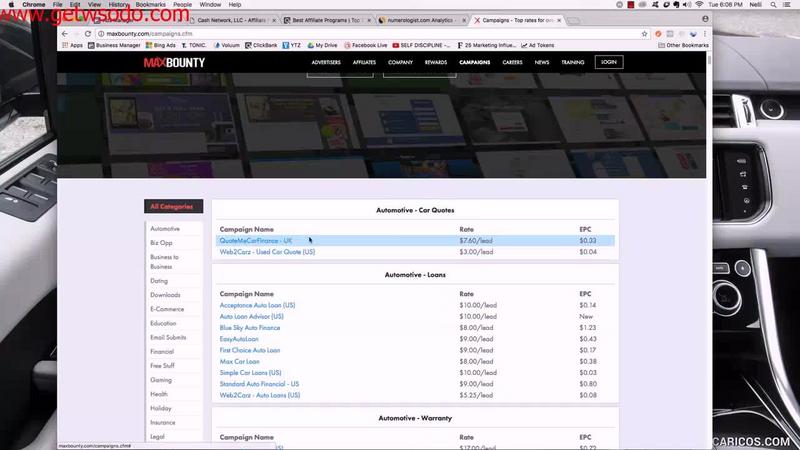This screenshot has width=800, height=450.
Task: Open the REWARDS nav item
Action: click(436, 62)
